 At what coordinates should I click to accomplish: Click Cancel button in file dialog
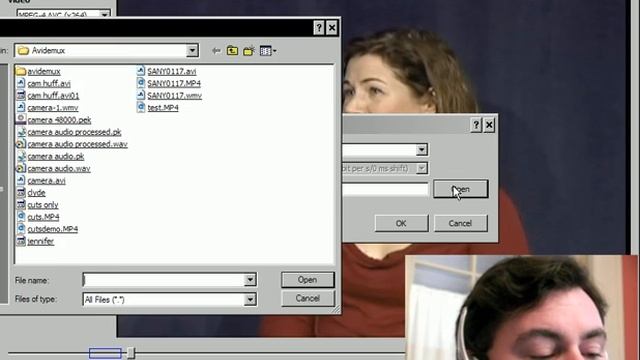tap(307, 298)
